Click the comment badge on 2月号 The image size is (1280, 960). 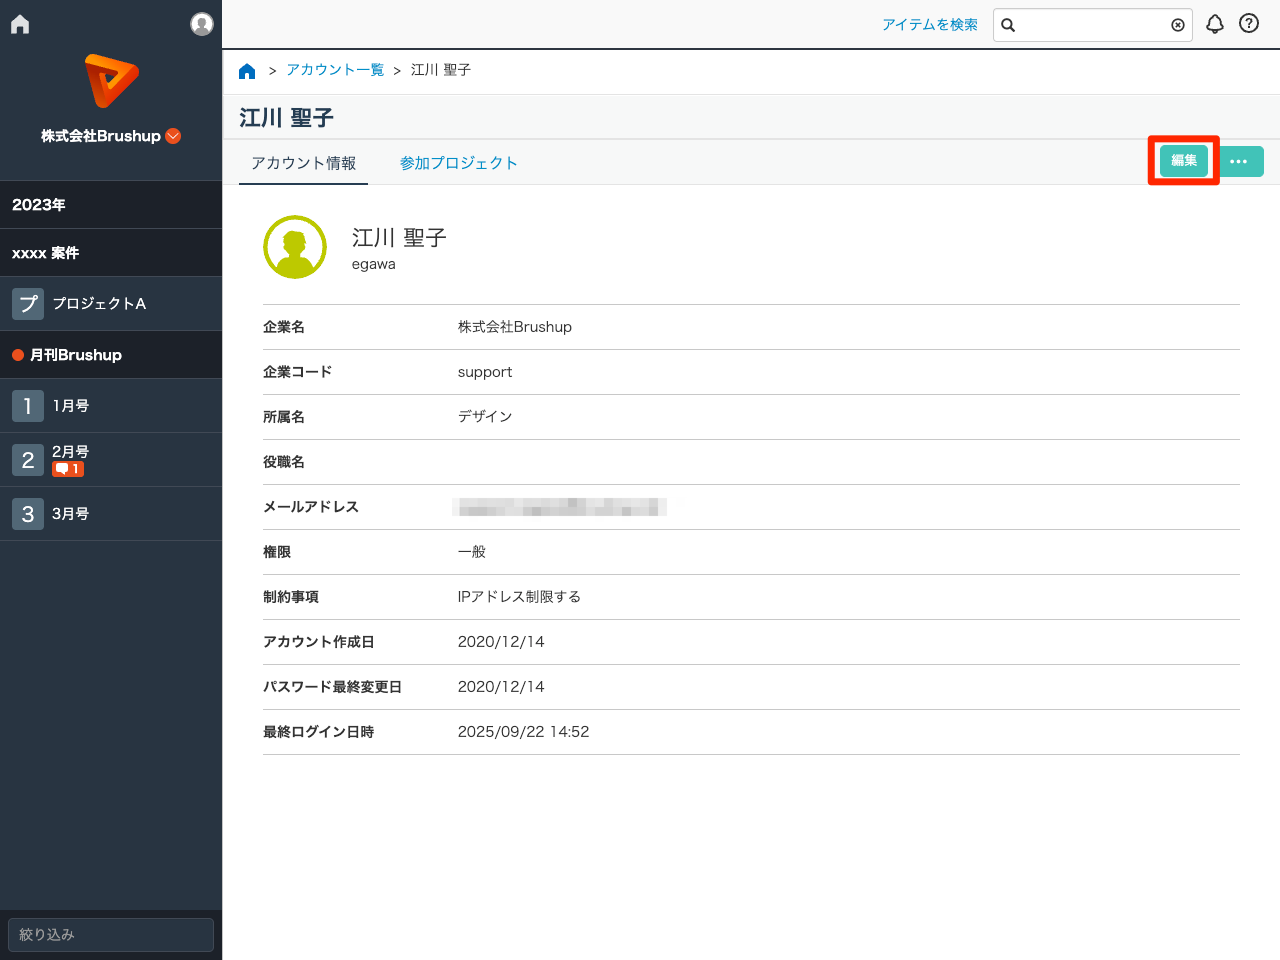pyautogui.click(x=66, y=470)
